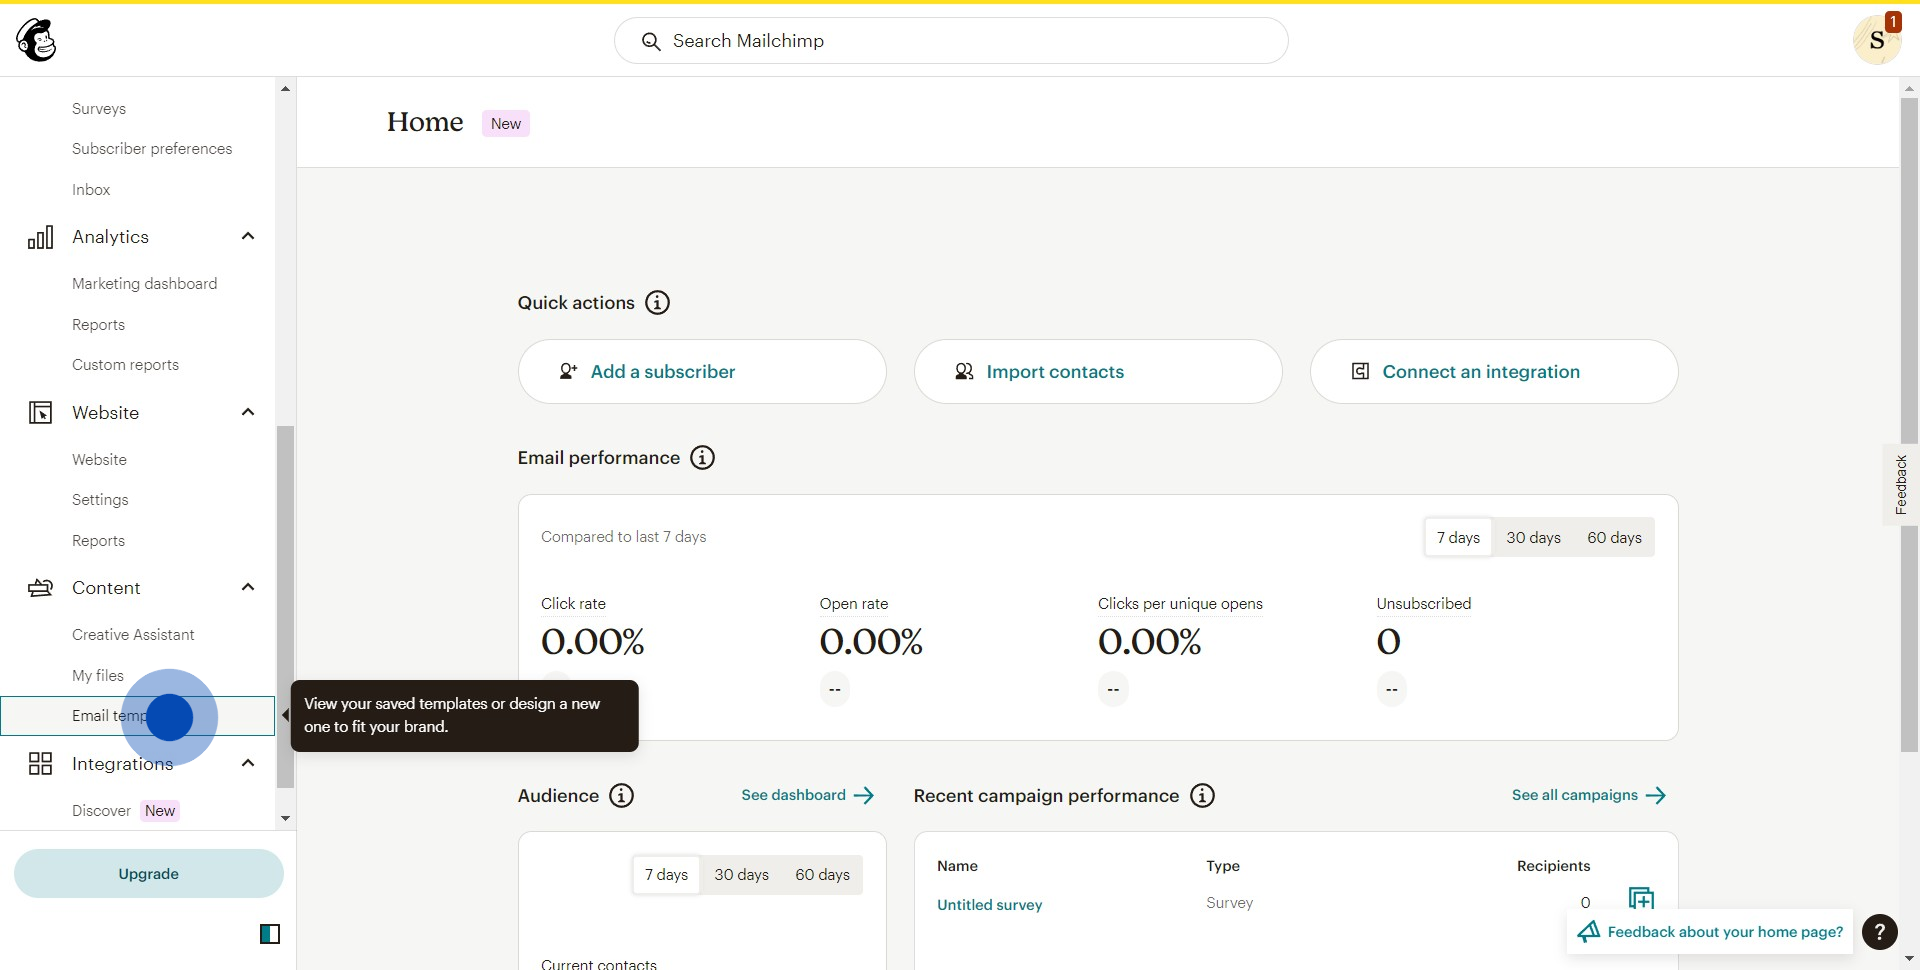The width and height of the screenshot is (1920, 970).
Task: Collapse sidebar using the panel toggle icon
Action: [270, 934]
